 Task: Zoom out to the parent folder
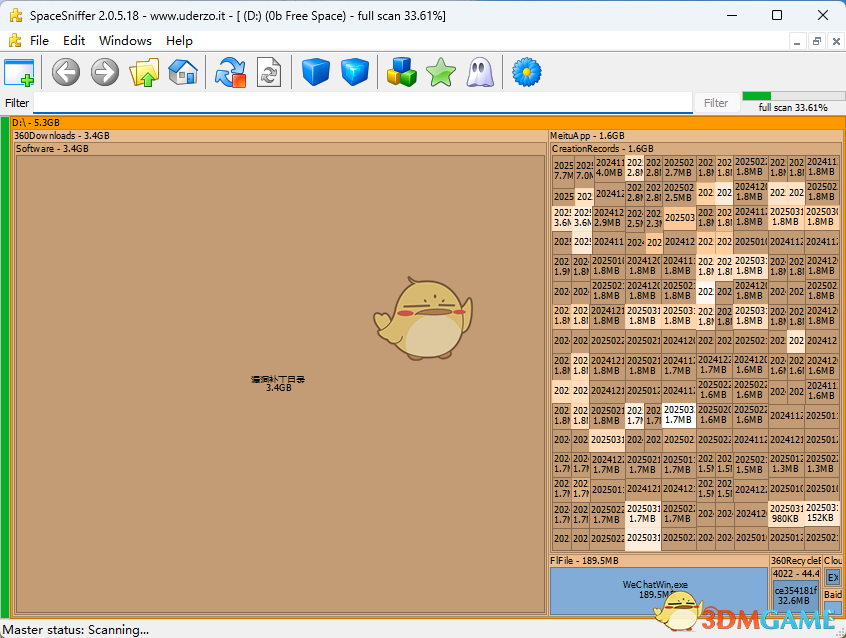point(145,72)
